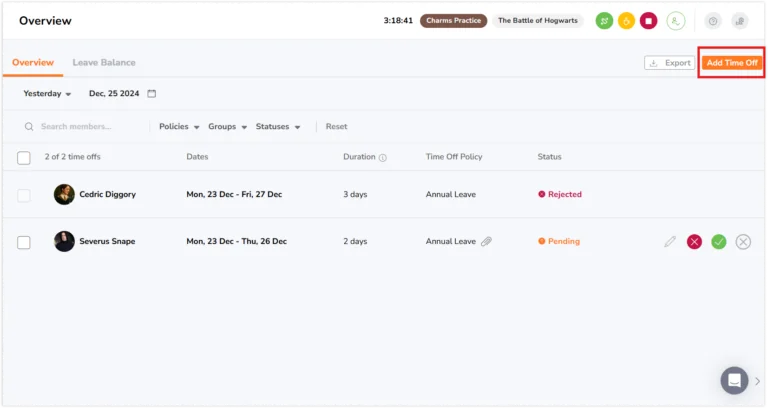Screen dimensions: 768x408
Task: Click the 2 days duration cell
Action: [355, 241]
